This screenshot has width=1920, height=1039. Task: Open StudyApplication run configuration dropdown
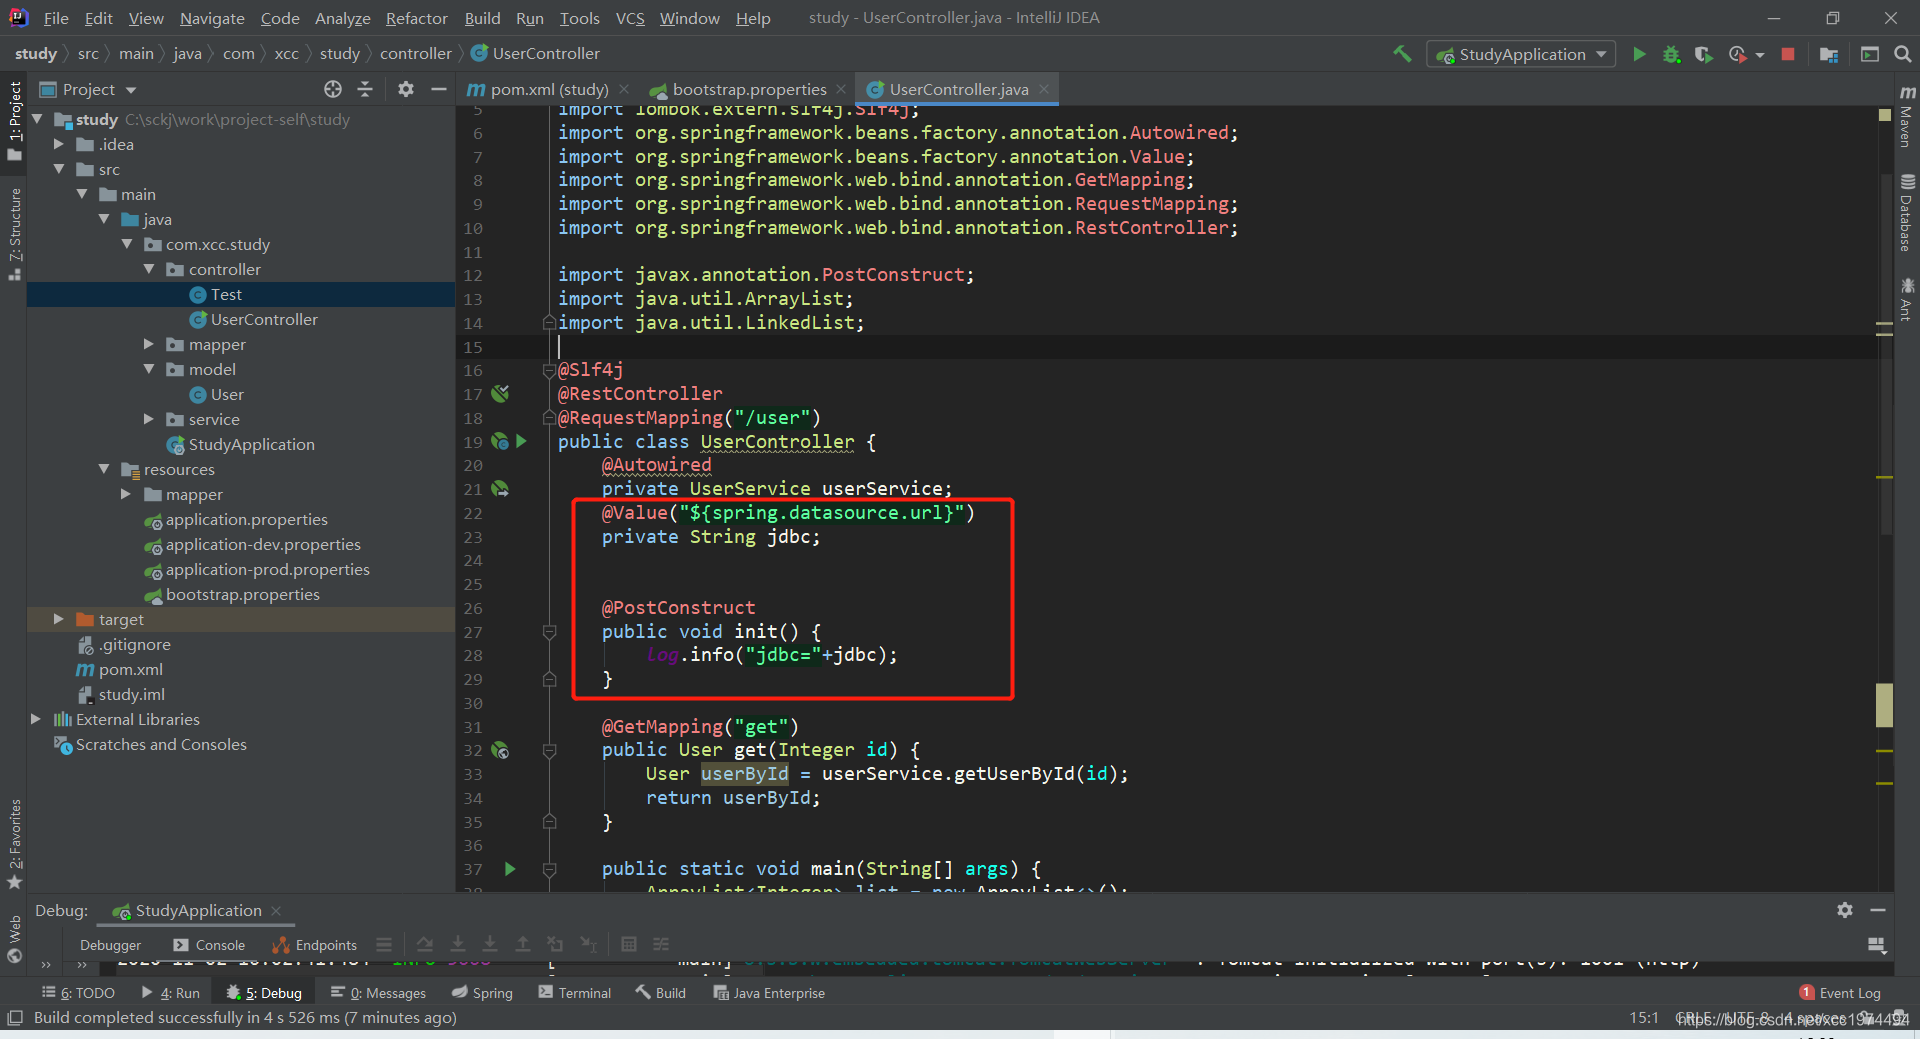(1521, 54)
